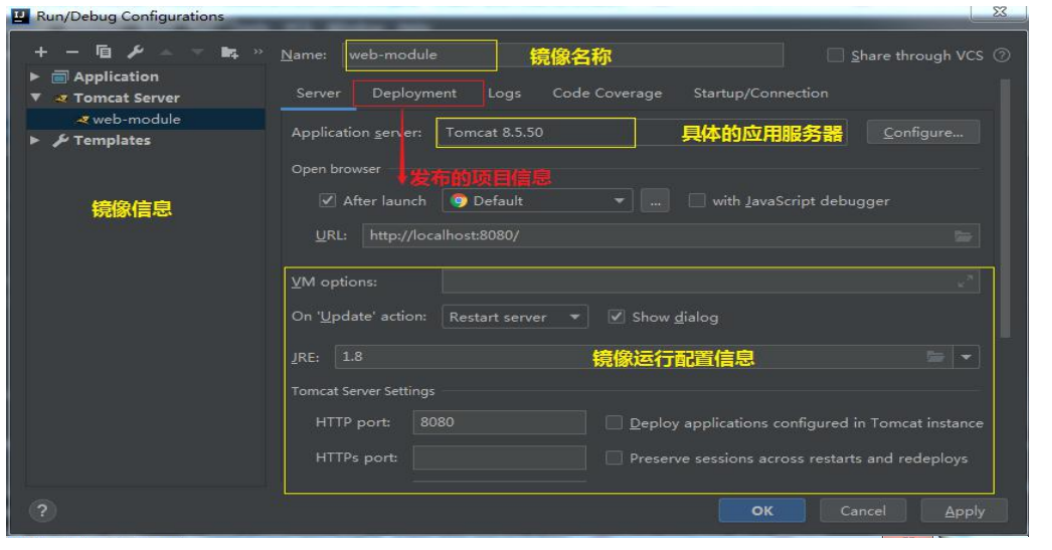Switch to the Code Coverage tab
Viewport: 1052px width, 550px height.
pyautogui.click(x=607, y=93)
